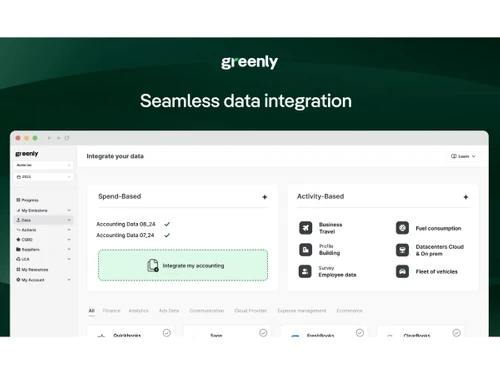Click the Spend-Based card heading
The width and height of the screenshot is (500, 375).
pyautogui.click(x=119, y=196)
